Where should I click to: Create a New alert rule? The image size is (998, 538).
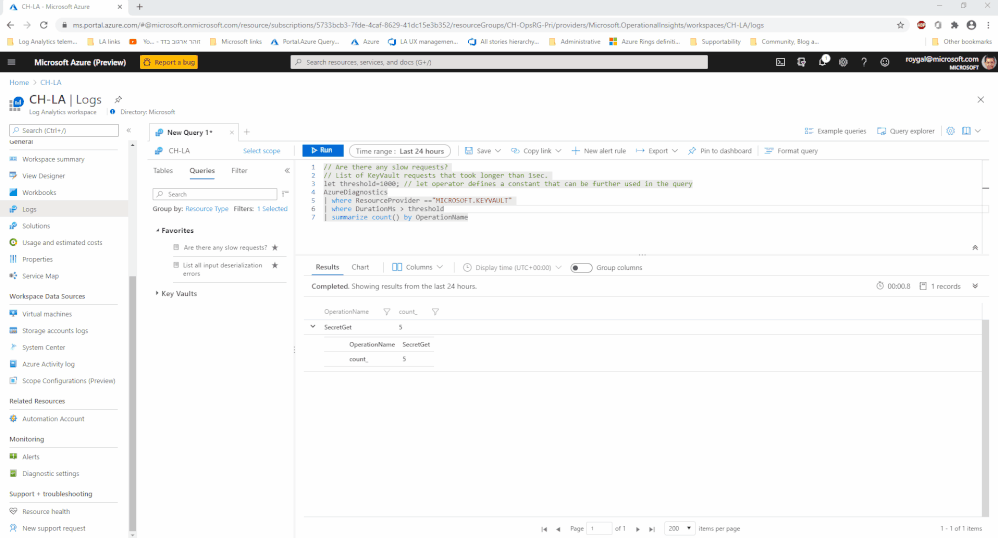598,151
